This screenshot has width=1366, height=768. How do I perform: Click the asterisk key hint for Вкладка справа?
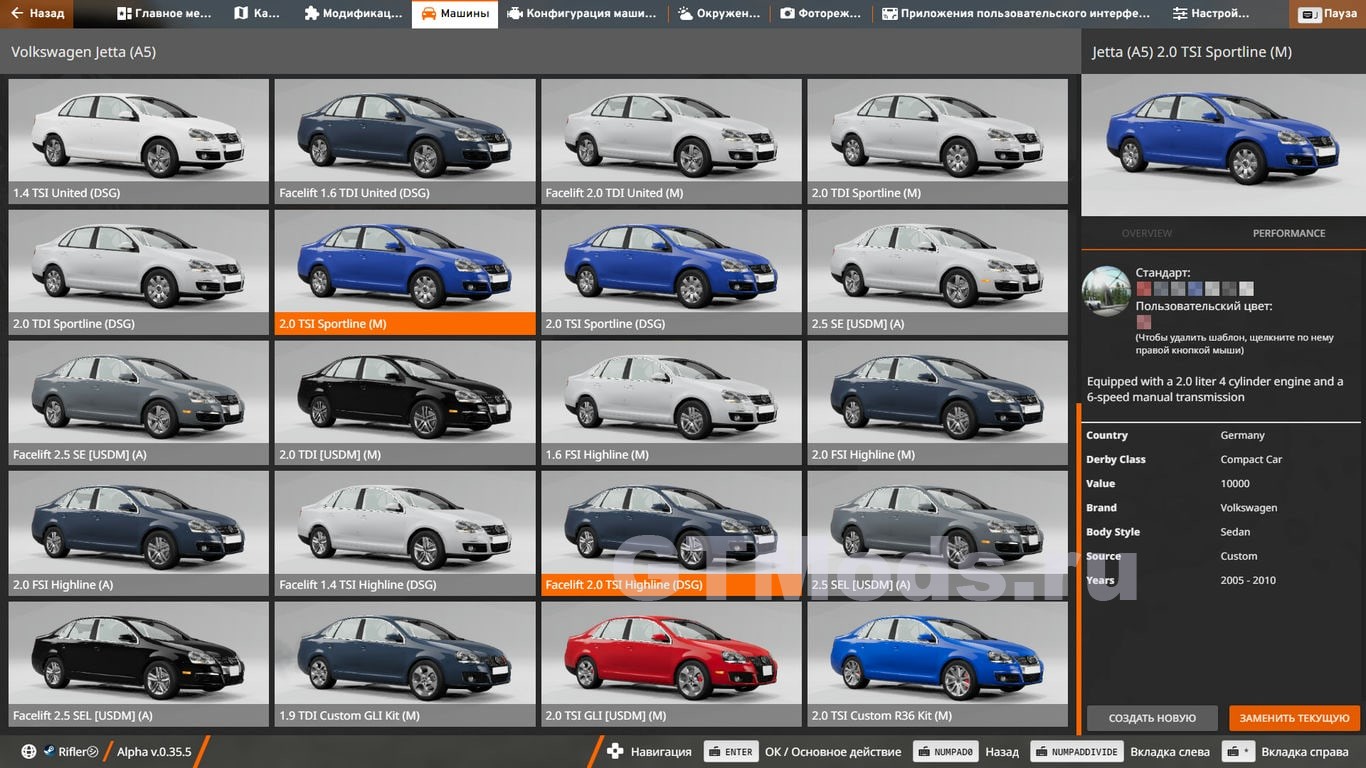1239,752
